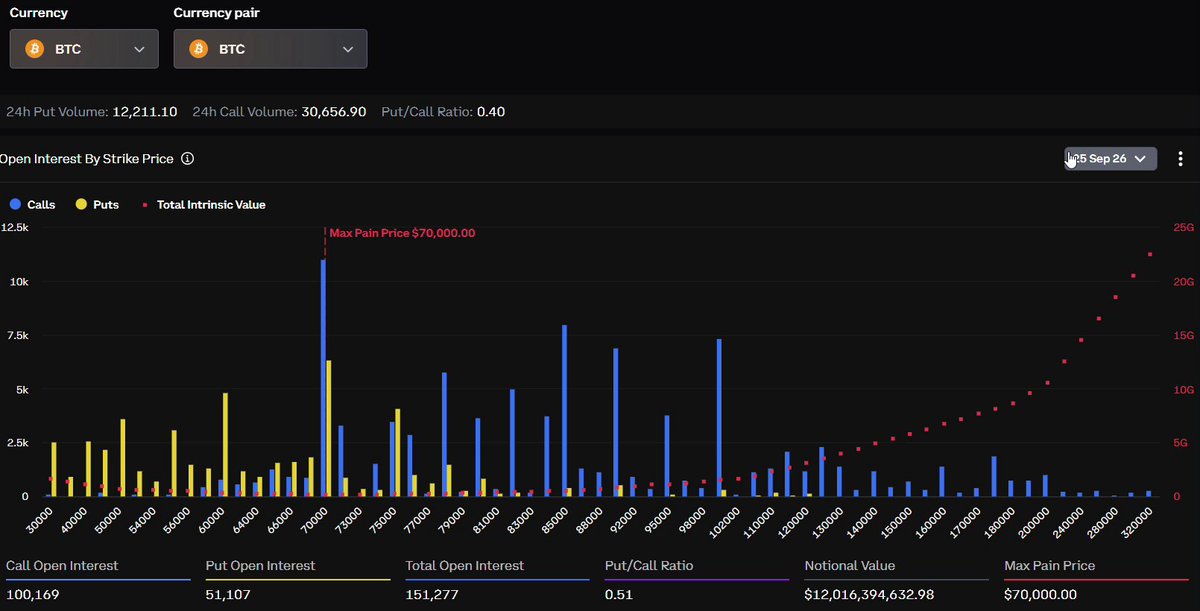Click the tall blue call bar at 70000 strike
The image size is (1200, 611).
tap(323, 378)
